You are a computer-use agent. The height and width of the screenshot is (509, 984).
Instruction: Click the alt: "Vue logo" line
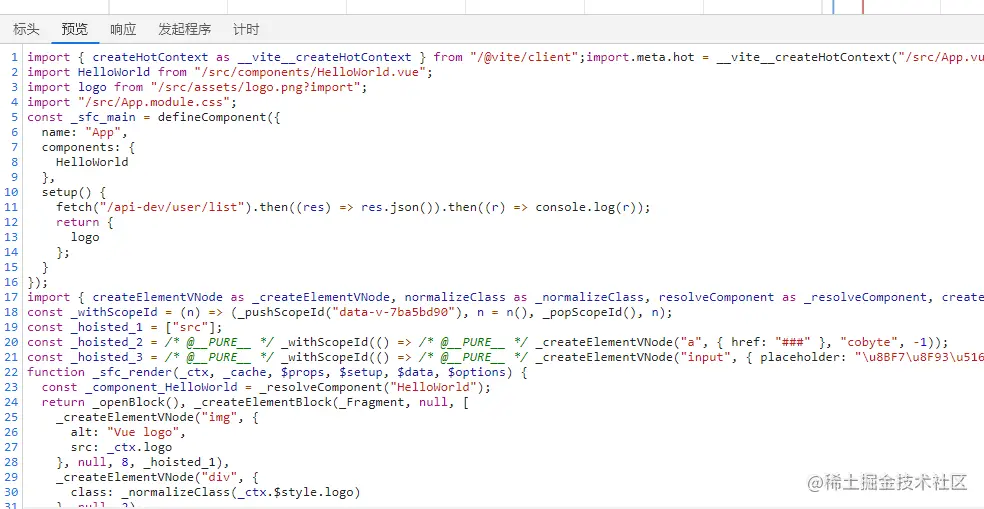tap(129, 432)
